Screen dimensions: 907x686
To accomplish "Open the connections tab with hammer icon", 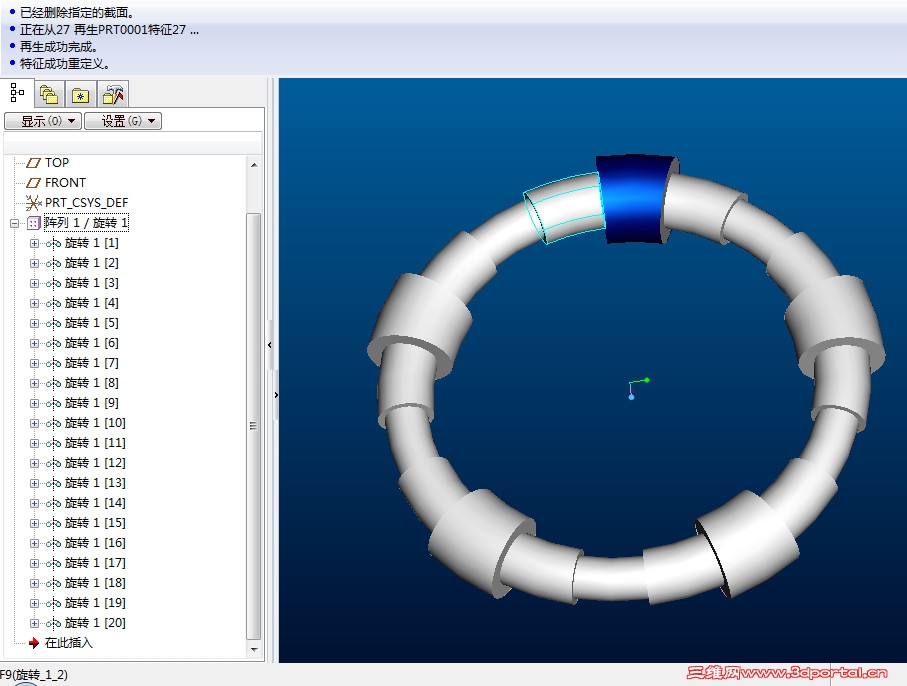I will (x=113, y=94).
